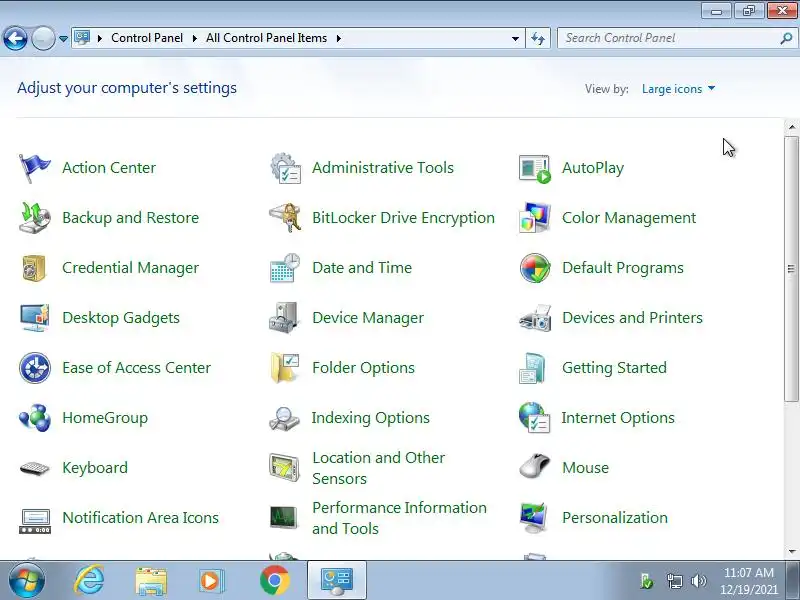The width and height of the screenshot is (800, 600).
Task: Expand the arrow after All Control Panel Items
Action: coord(338,38)
